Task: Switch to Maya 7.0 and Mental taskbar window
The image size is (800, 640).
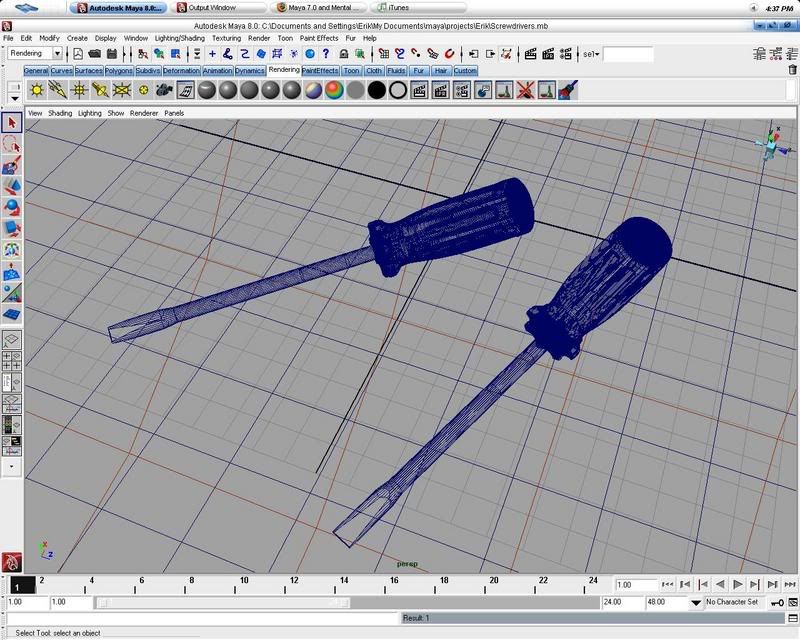Action: click(321, 8)
